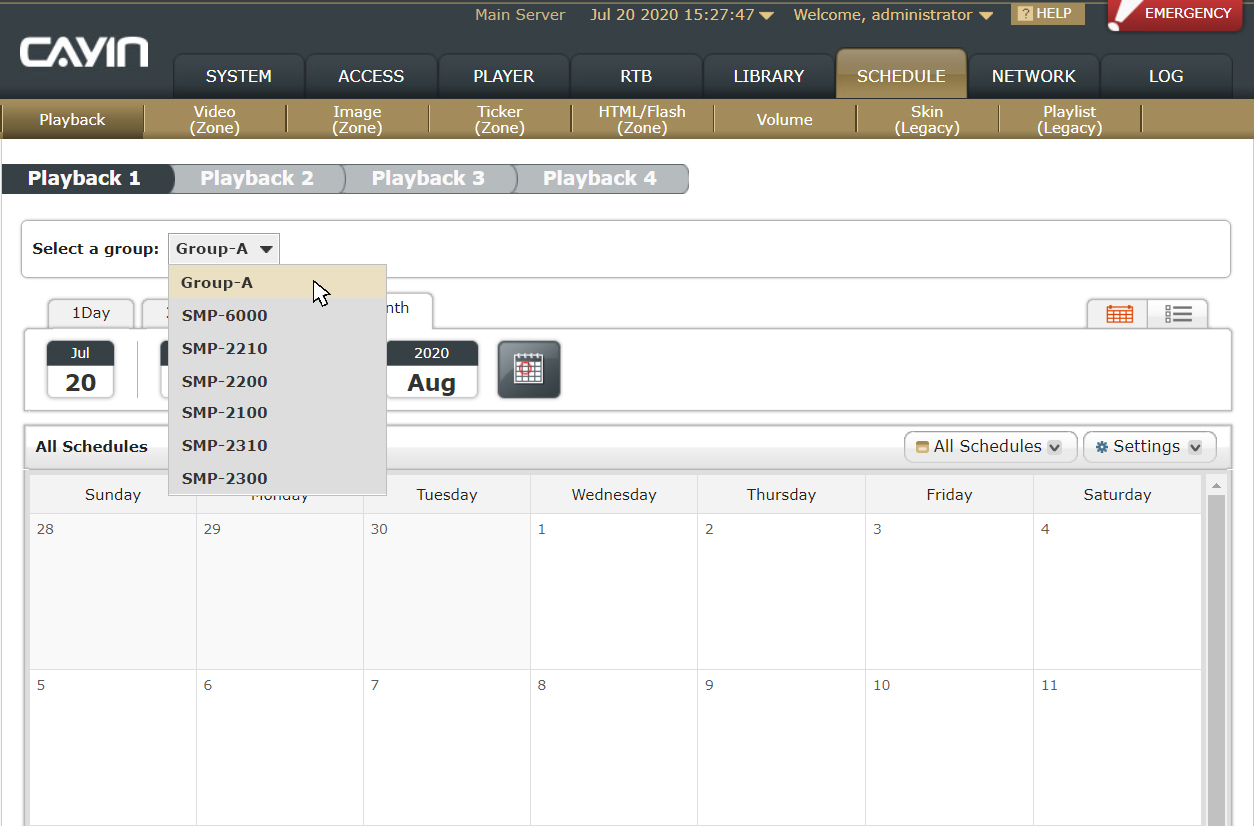The height and width of the screenshot is (826, 1254).
Task: Choose SMP-2210 in group list
Action: (x=278, y=349)
